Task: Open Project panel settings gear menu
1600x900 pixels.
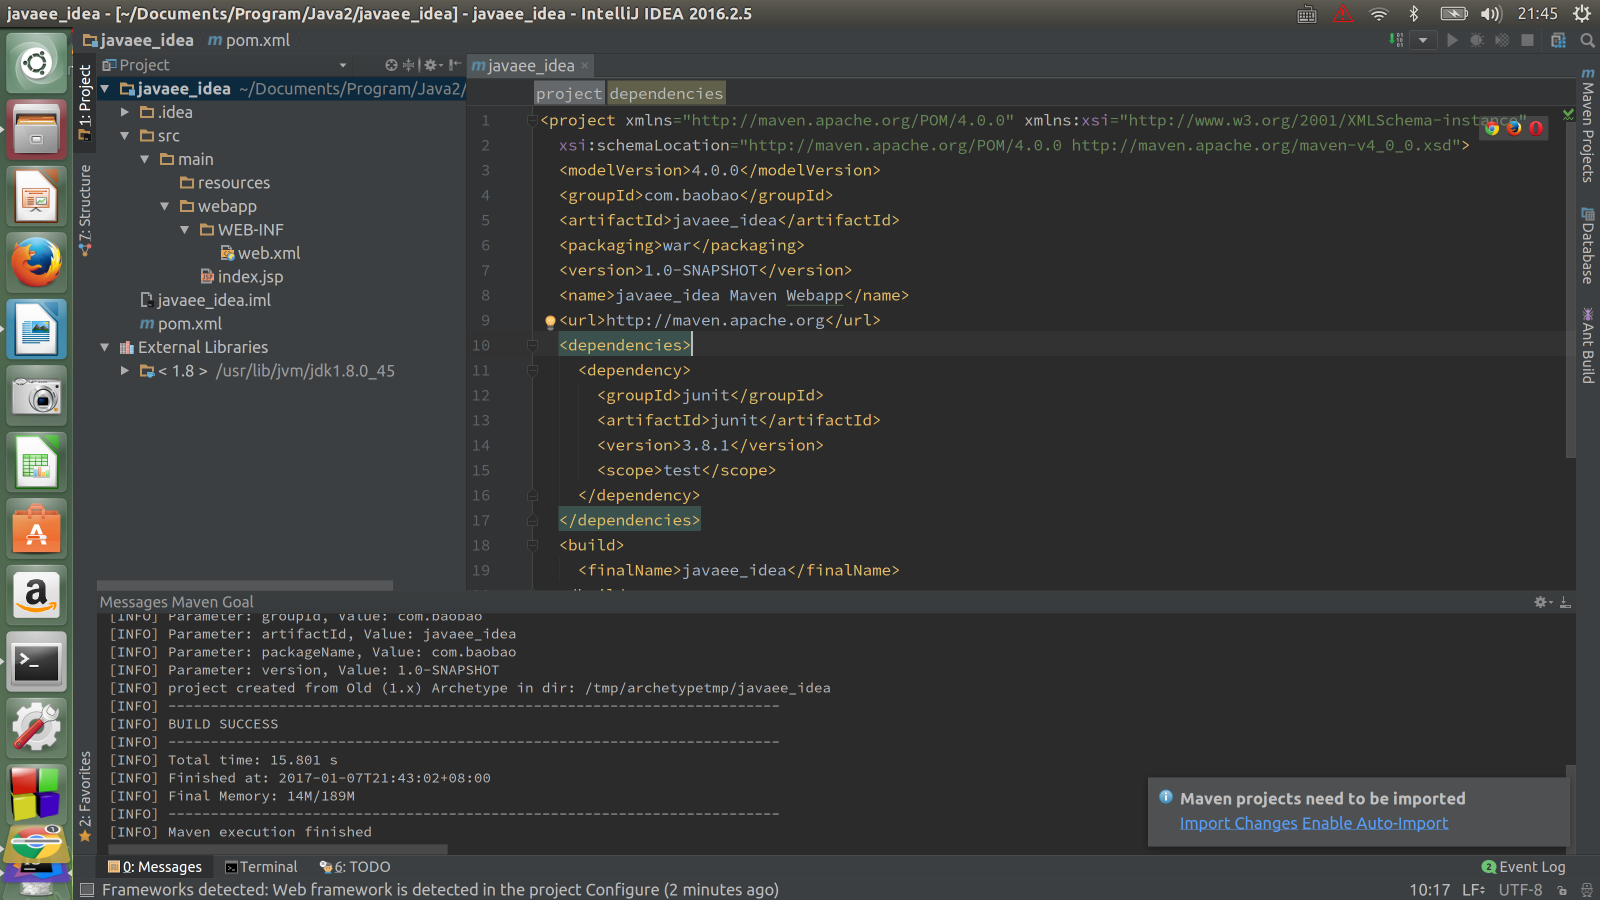Action: [433, 65]
